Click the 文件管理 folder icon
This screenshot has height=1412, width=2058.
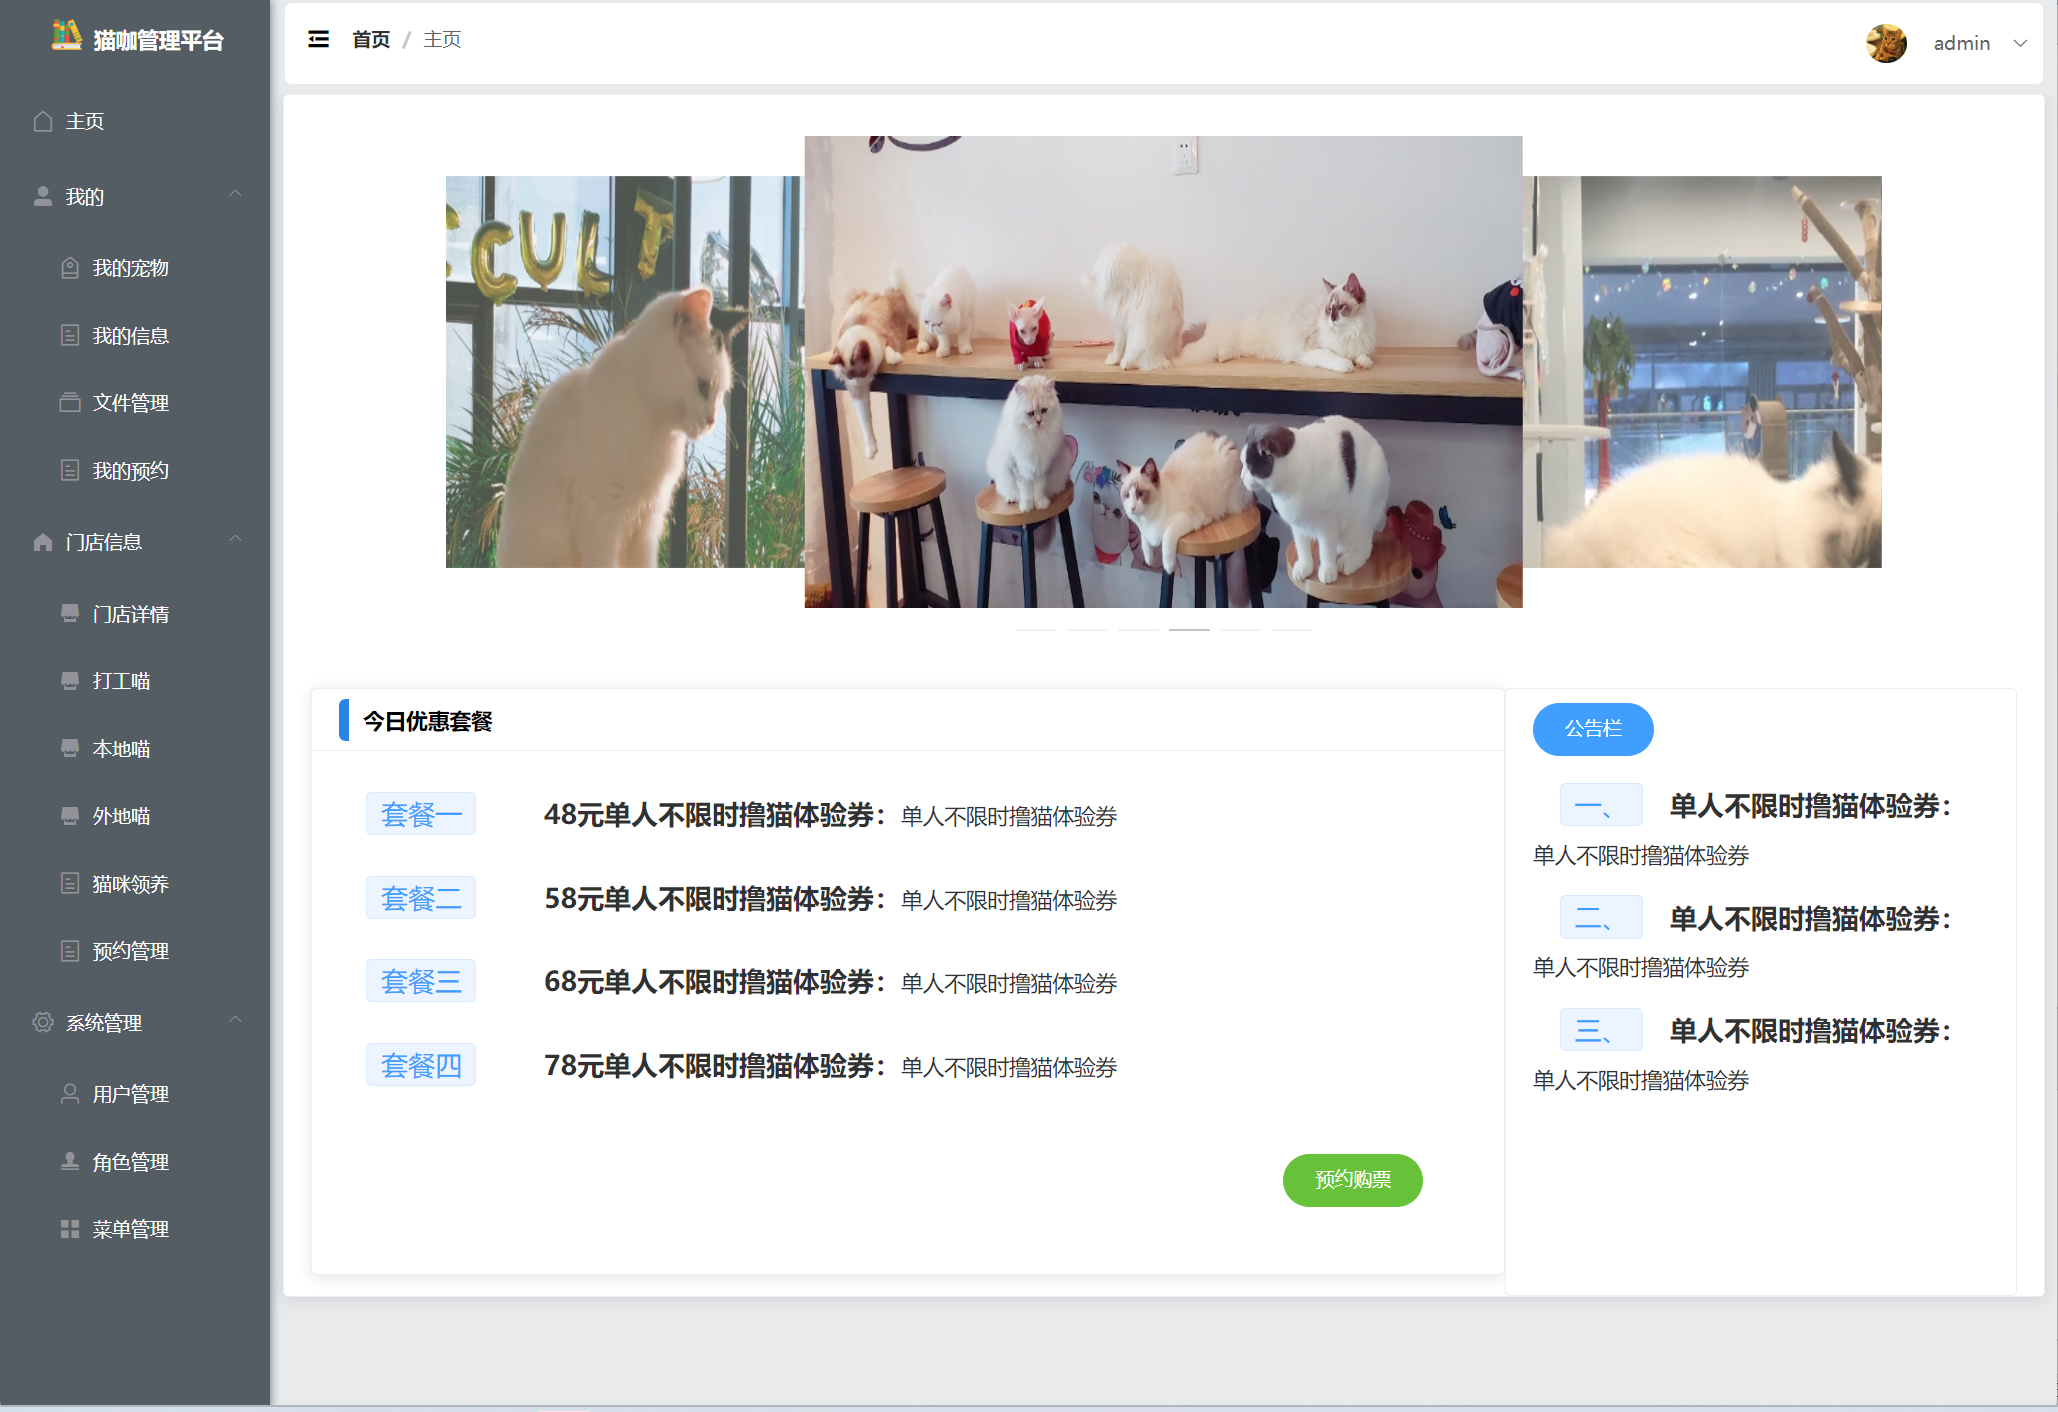[70, 403]
